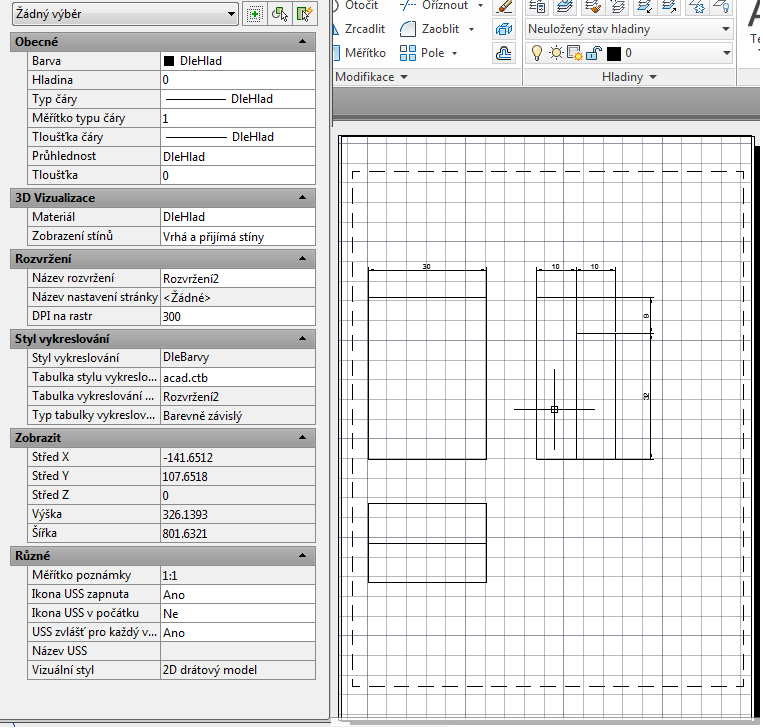Viewport: 763px width, 728px height.
Task: Expand the Hladiny panel title
Action: (629, 77)
